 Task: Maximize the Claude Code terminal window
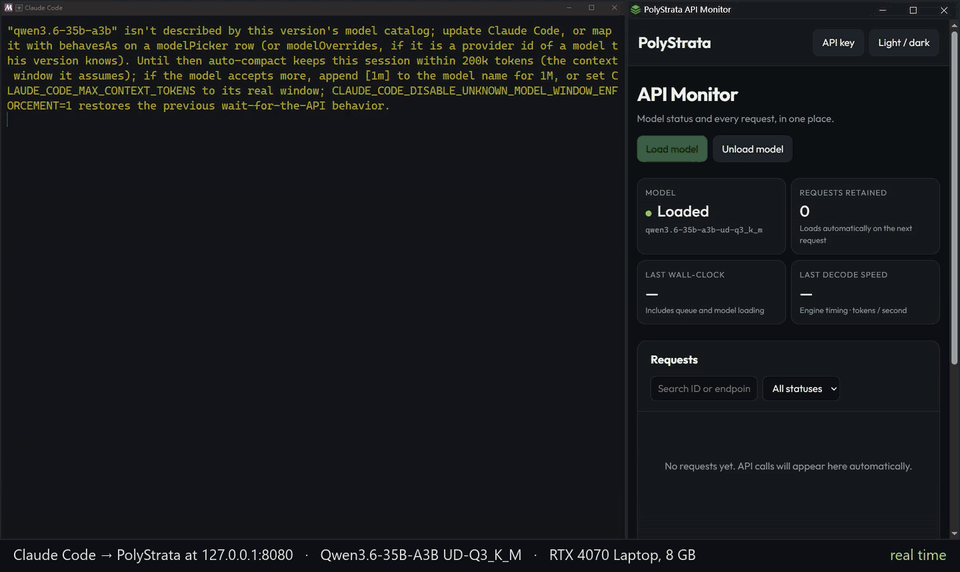591,7
